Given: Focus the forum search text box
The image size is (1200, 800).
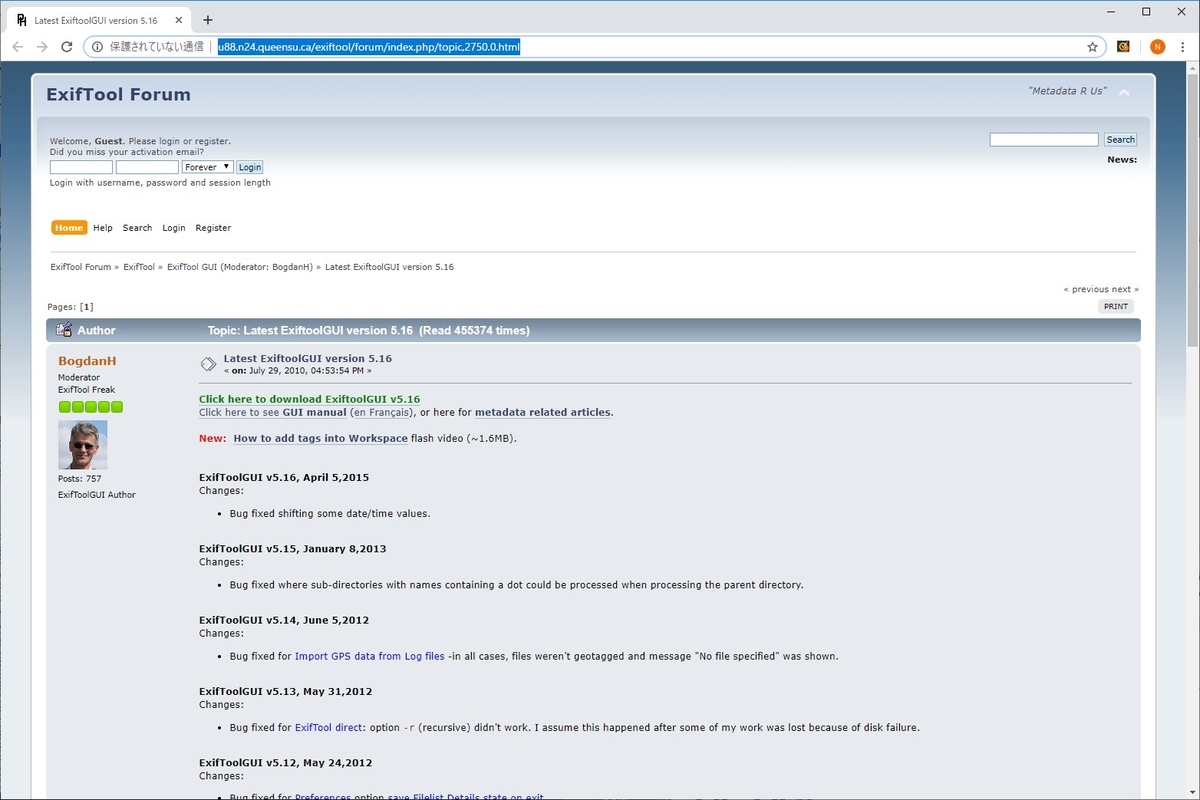Looking at the screenshot, I should pos(1044,140).
